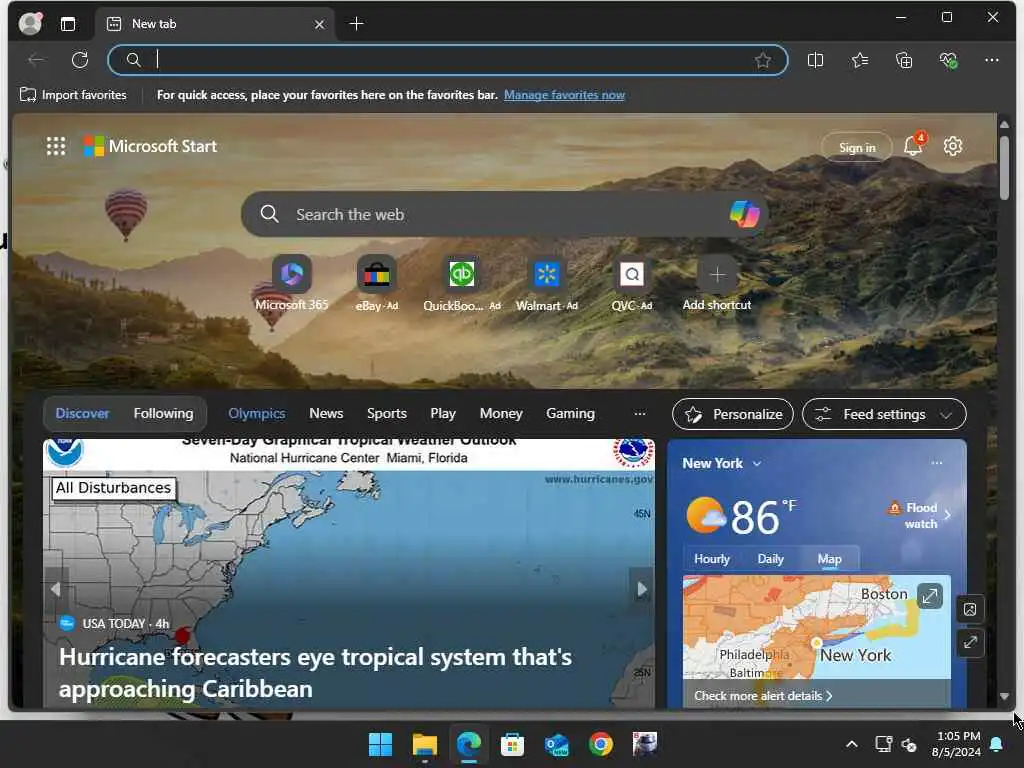Image resolution: width=1024 pixels, height=768 pixels.
Task: Open the notifications bell icon
Action: click(x=913, y=146)
